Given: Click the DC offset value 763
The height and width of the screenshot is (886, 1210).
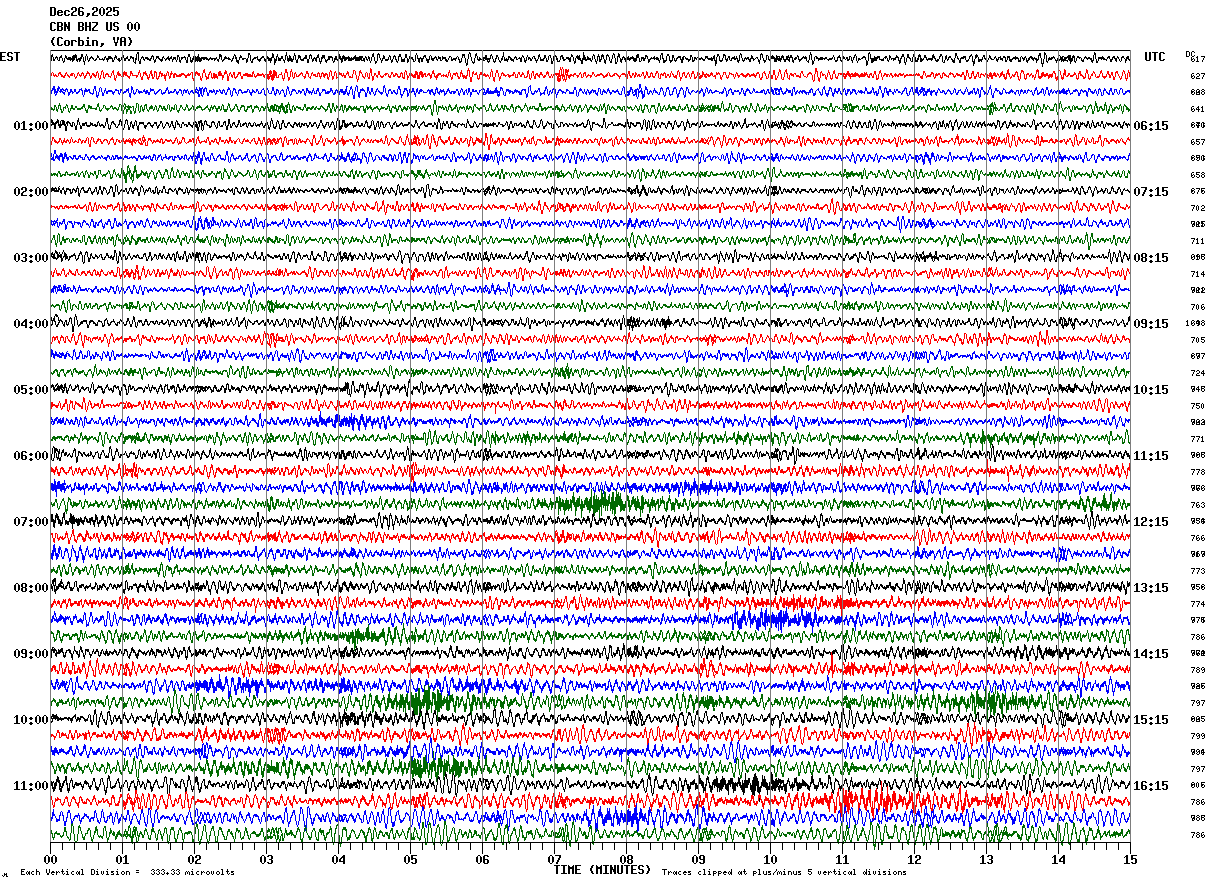Looking at the screenshot, I should click(1197, 505).
